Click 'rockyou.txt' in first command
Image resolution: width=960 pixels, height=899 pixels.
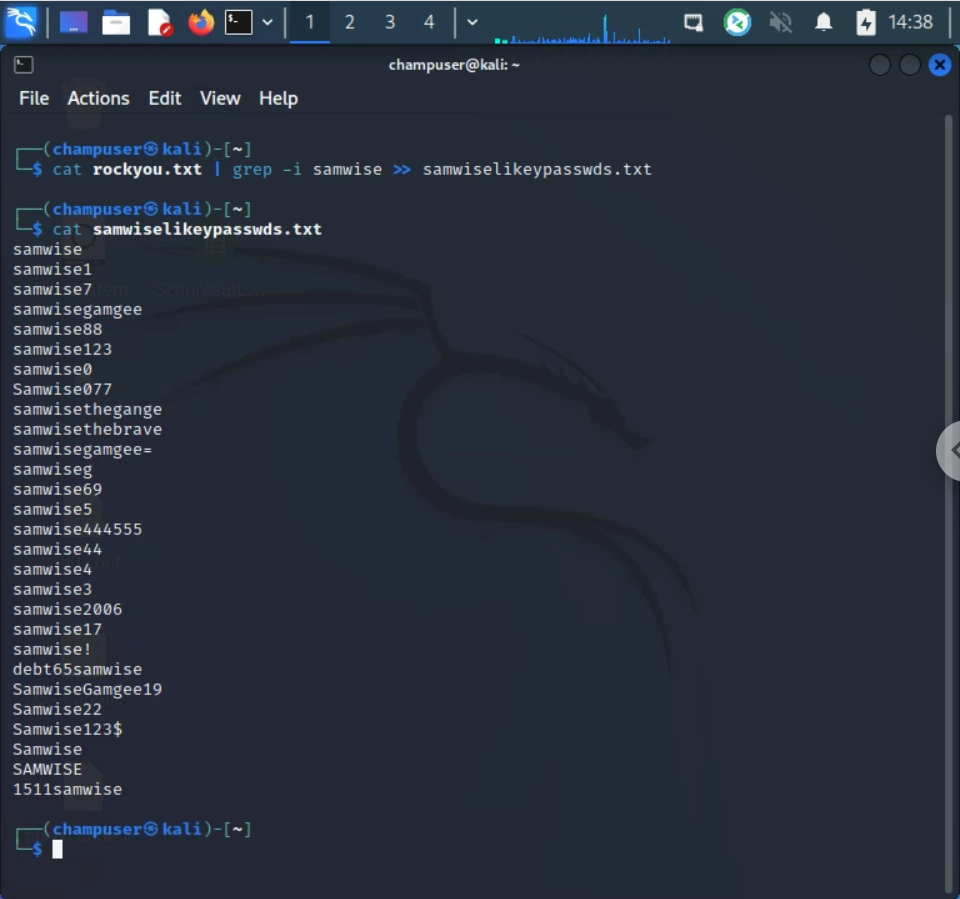coord(147,169)
